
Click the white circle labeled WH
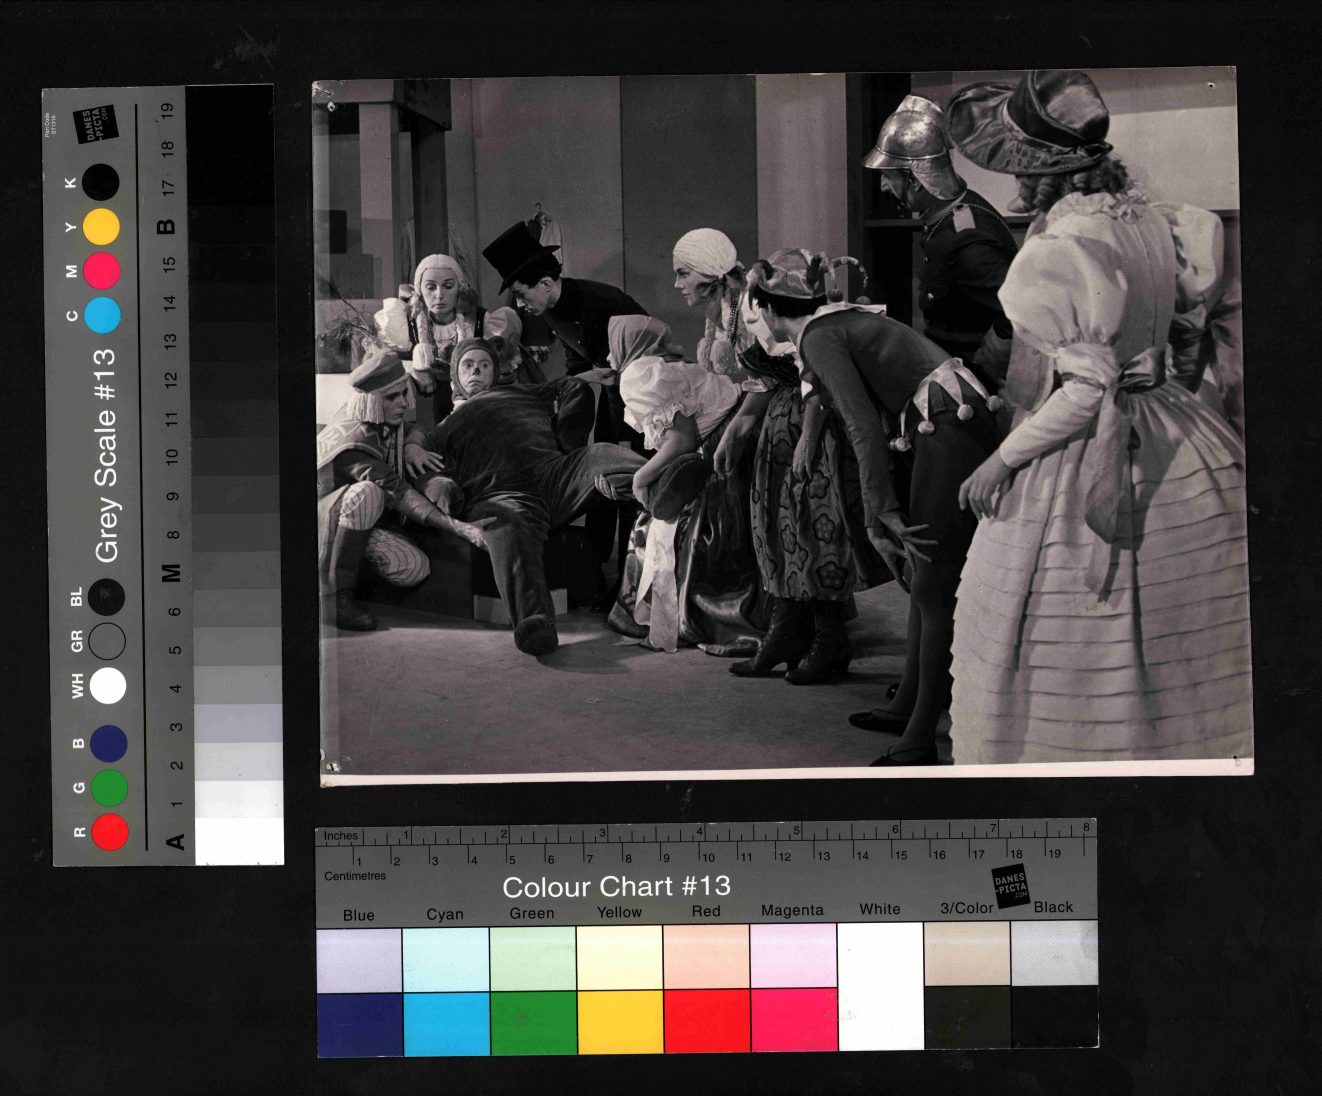pyautogui.click(x=108, y=687)
